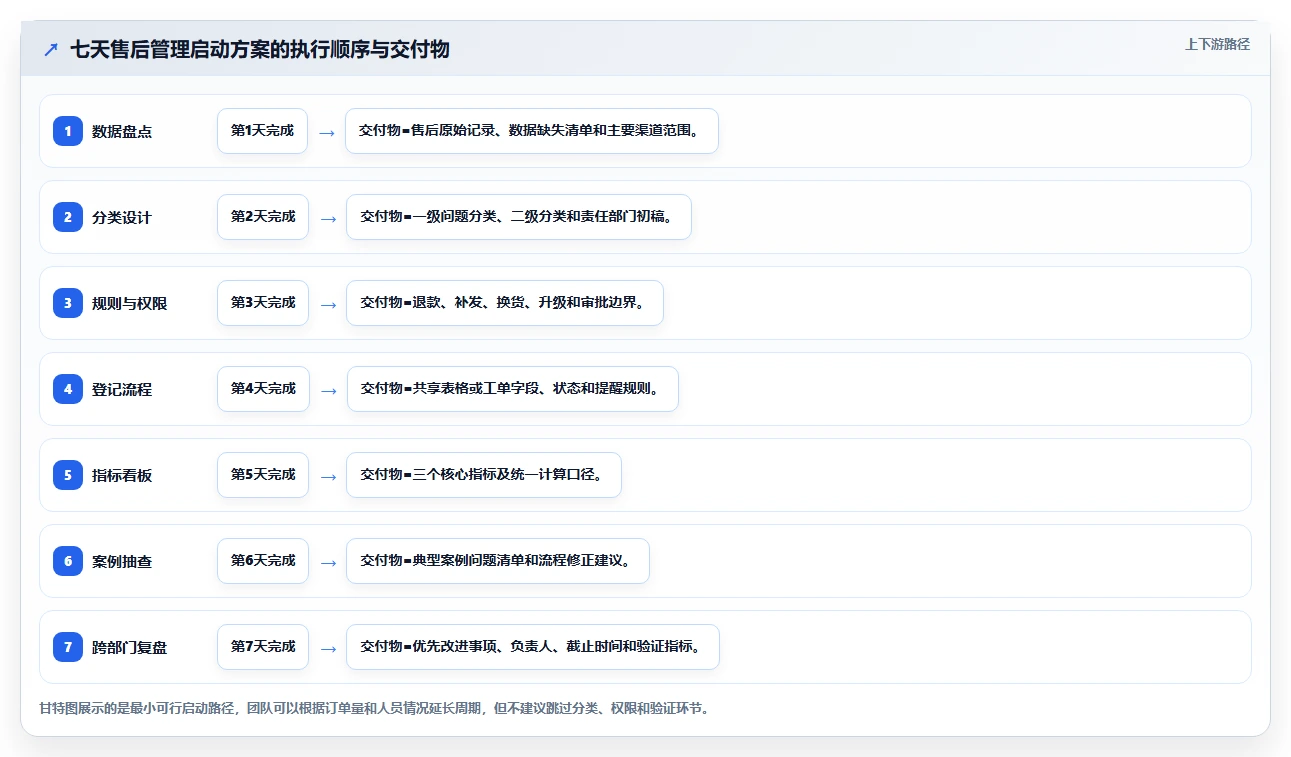This screenshot has height=757, width=1291.
Task: Open deliverable box mentioning 退款、补发、换货
Action: (505, 303)
